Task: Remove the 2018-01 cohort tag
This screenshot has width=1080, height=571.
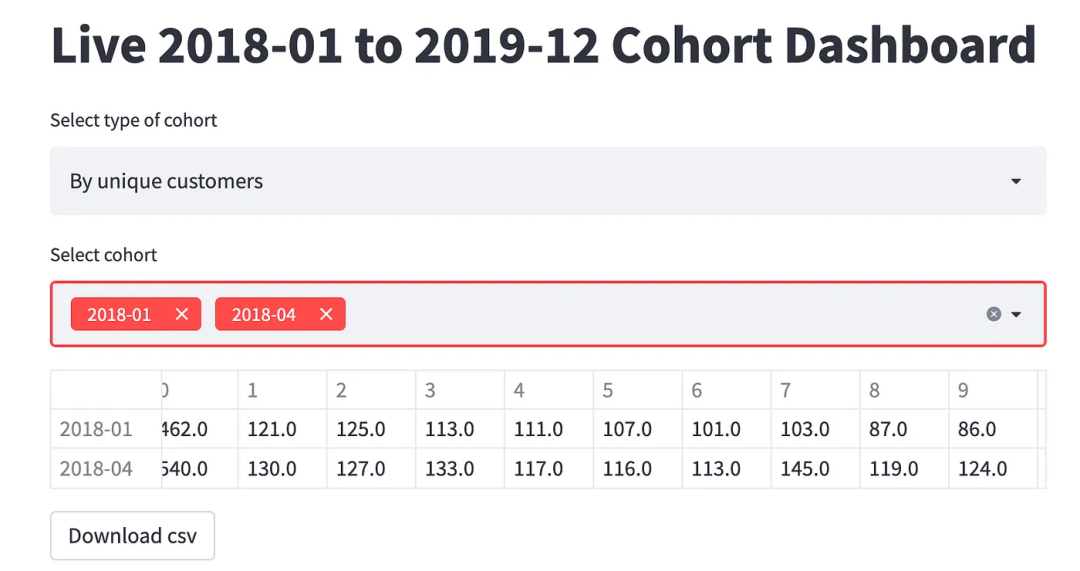Action: 181,314
